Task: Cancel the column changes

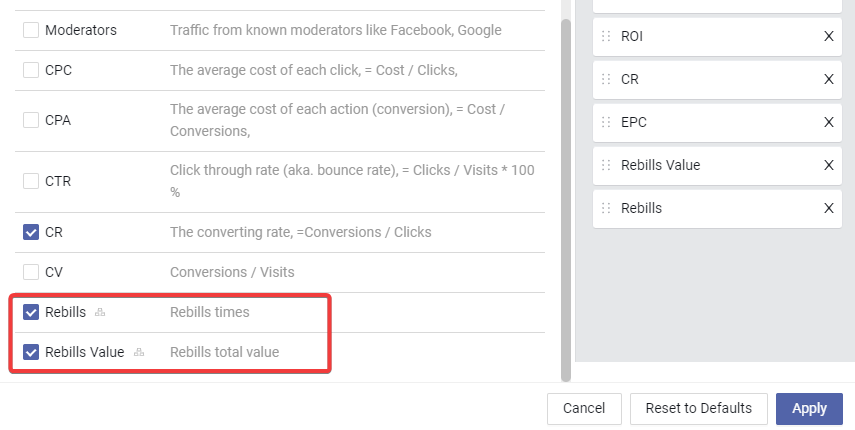Action: click(x=584, y=409)
